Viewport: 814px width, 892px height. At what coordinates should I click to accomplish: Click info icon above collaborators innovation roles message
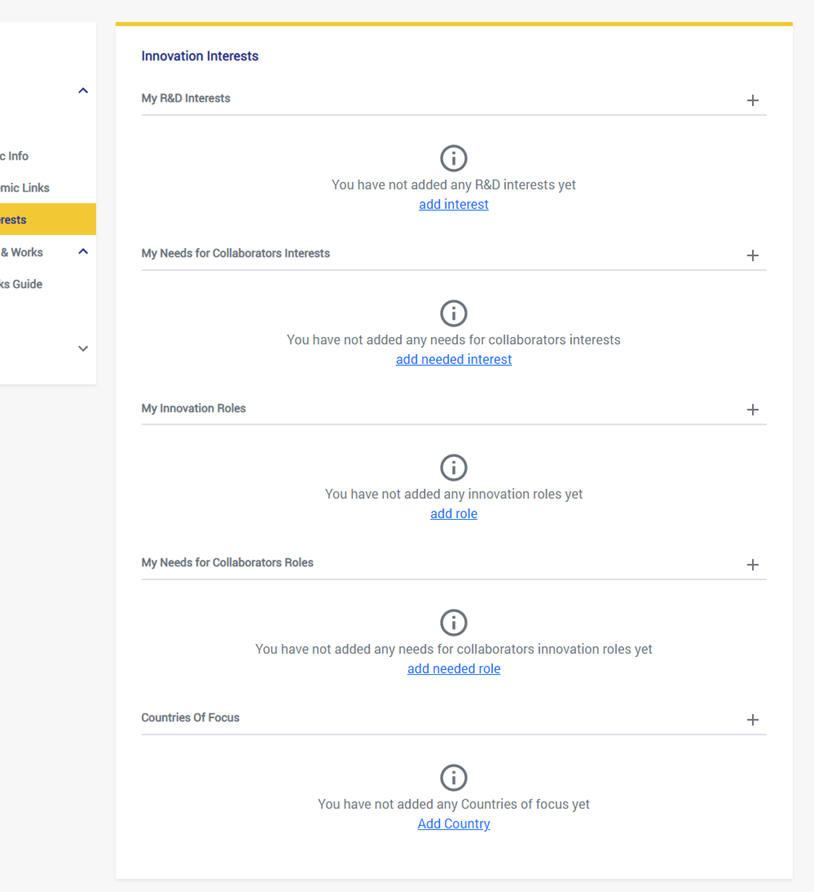[453, 622]
